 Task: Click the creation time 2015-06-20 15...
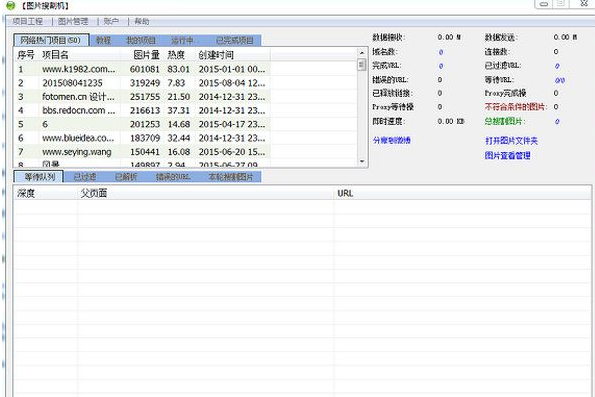click(x=231, y=152)
